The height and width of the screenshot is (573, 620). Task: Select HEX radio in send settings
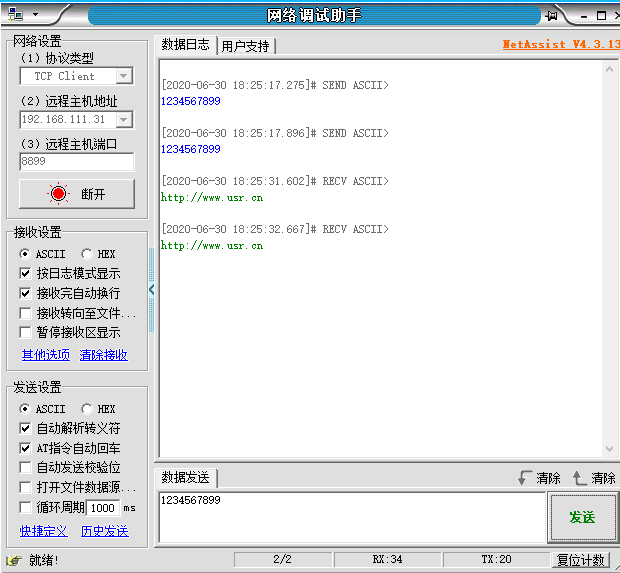point(87,409)
